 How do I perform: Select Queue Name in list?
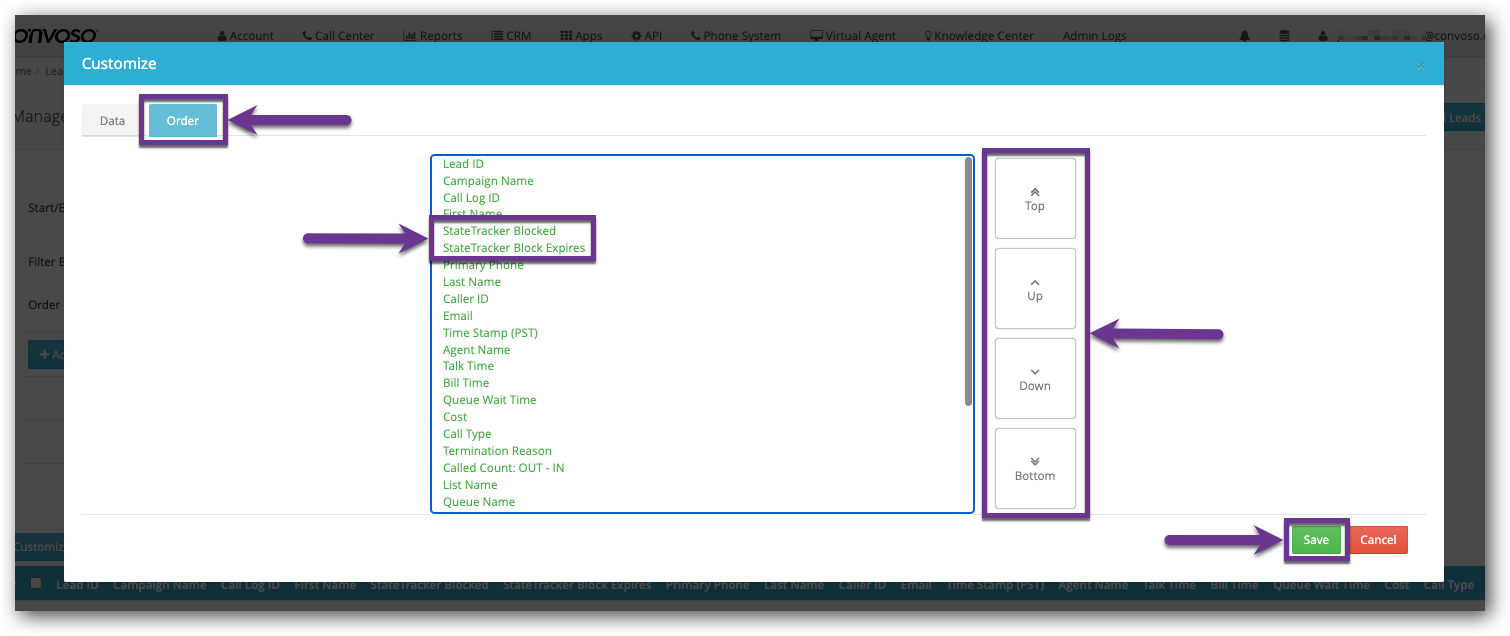click(479, 502)
